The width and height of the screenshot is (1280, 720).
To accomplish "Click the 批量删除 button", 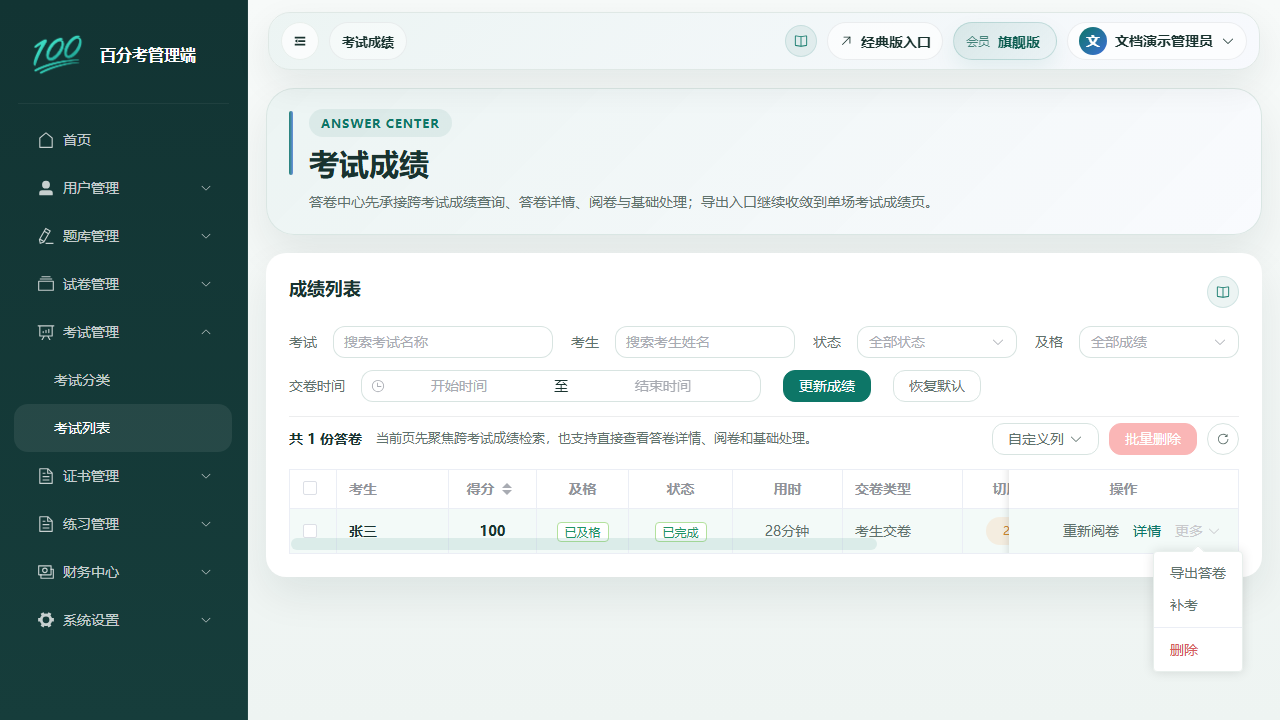I will (x=1153, y=439).
